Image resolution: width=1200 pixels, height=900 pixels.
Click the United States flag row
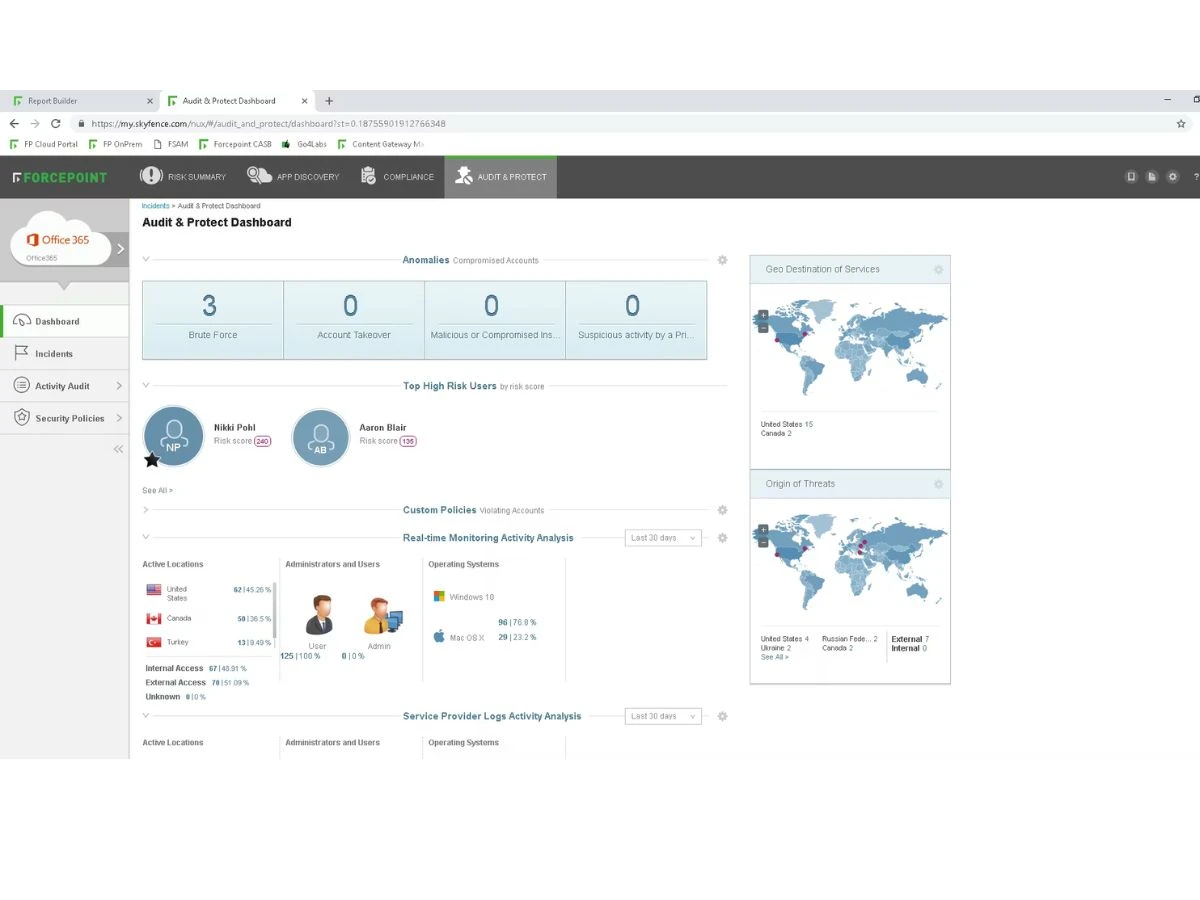tap(208, 593)
